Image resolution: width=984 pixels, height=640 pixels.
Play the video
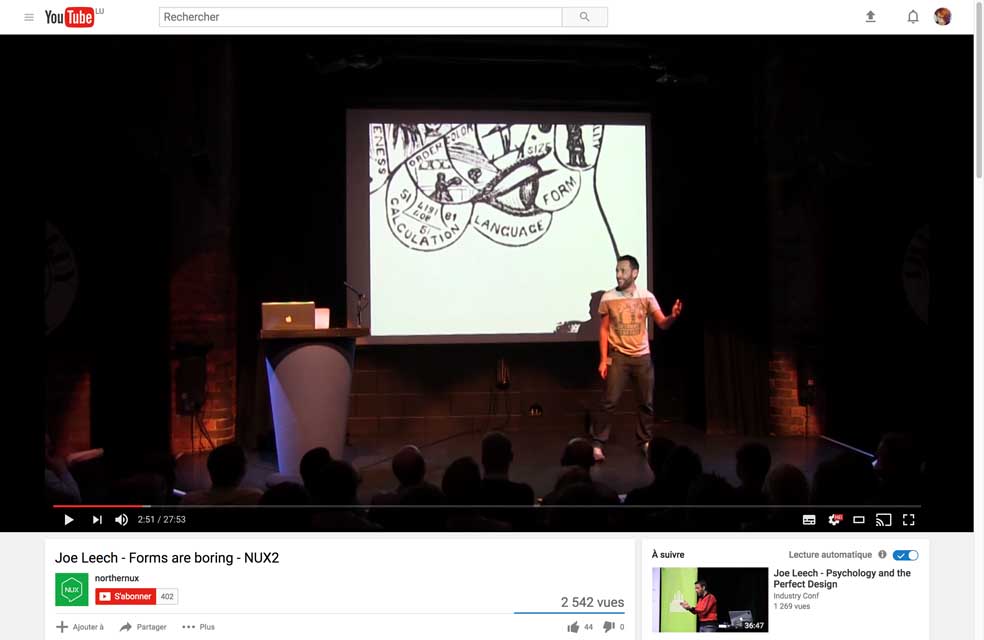[69, 520]
